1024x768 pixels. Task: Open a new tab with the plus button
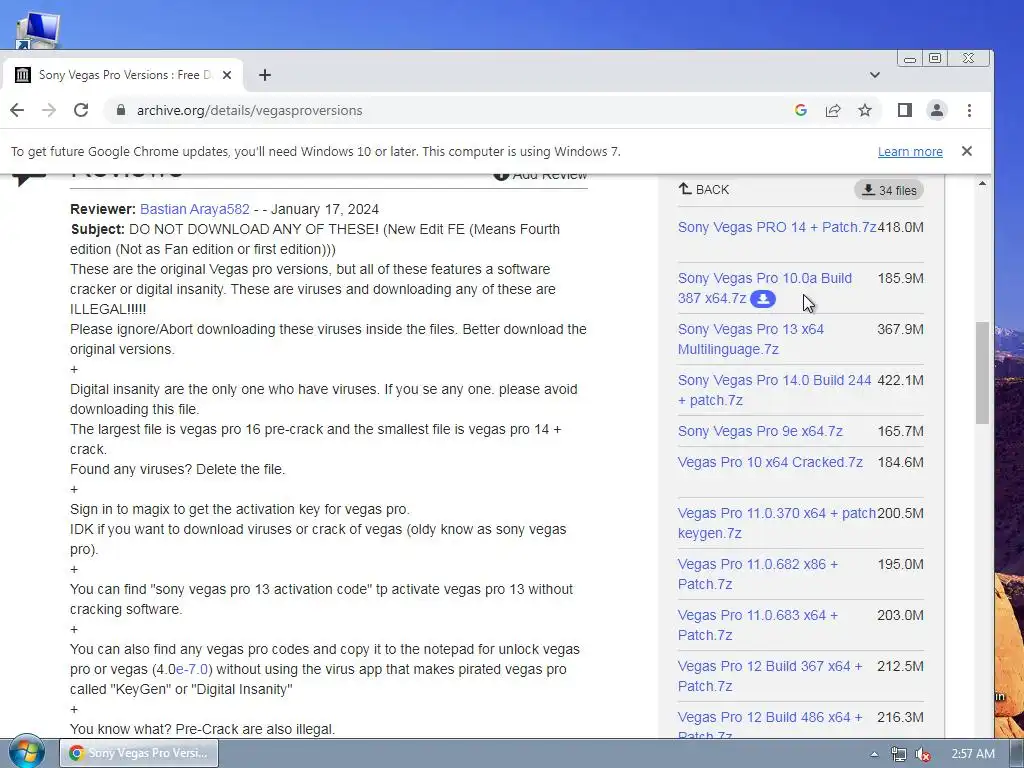click(264, 75)
